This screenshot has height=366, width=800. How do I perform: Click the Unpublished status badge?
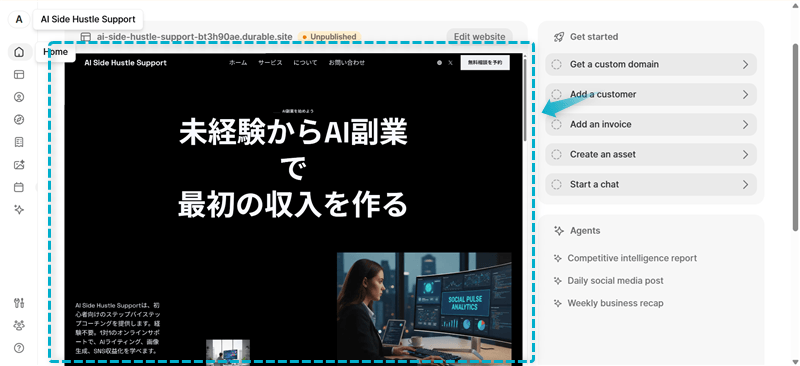330,37
